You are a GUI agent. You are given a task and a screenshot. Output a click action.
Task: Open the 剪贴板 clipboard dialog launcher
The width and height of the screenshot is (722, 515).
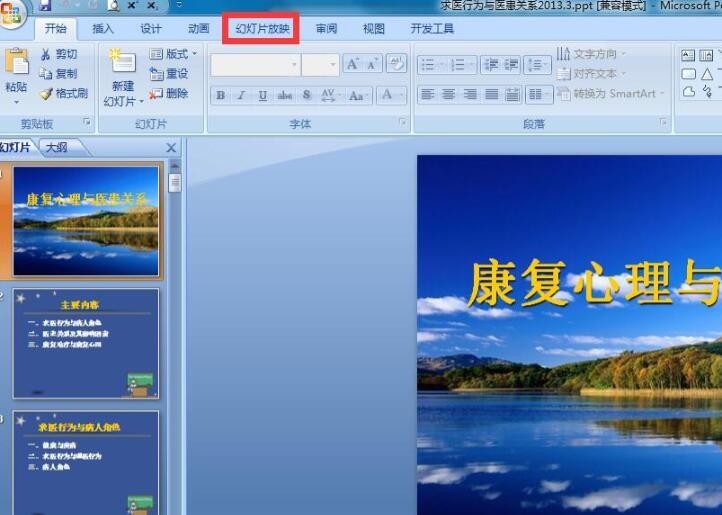point(87,122)
